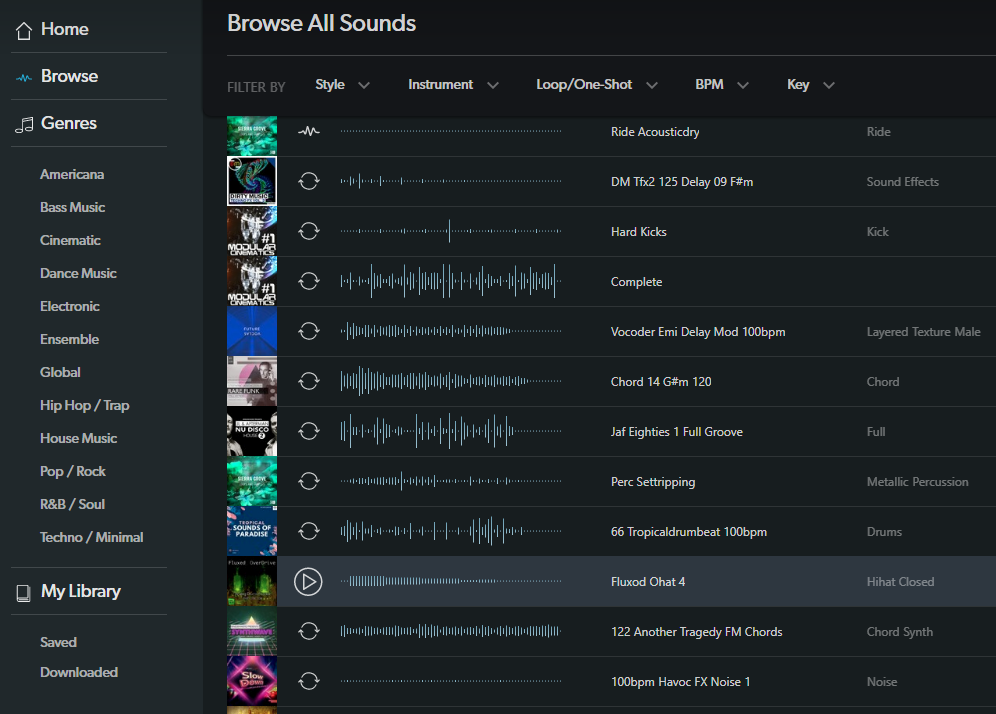
Task: Open Nu Disco artwork for Jaf Eighties
Action: pyautogui.click(x=252, y=431)
